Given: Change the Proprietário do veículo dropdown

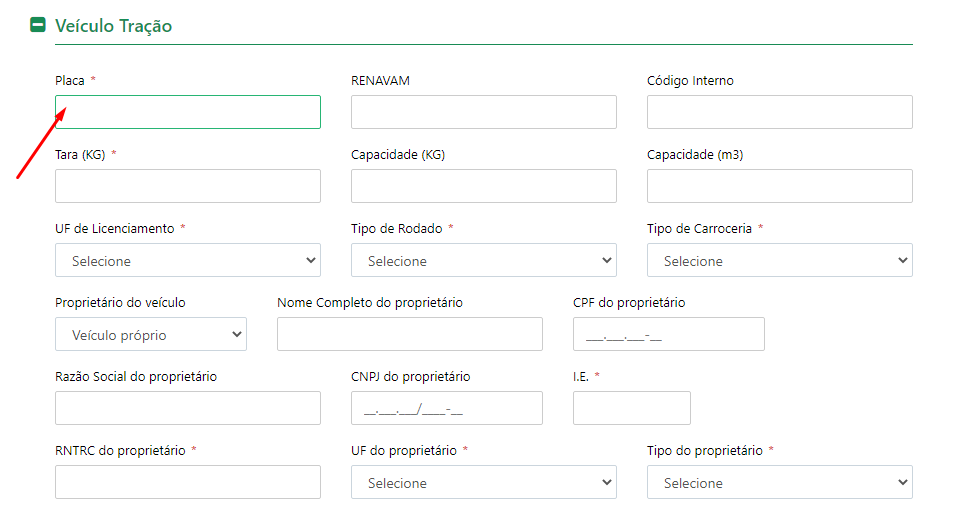Looking at the screenshot, I should (x=151, y=334).
